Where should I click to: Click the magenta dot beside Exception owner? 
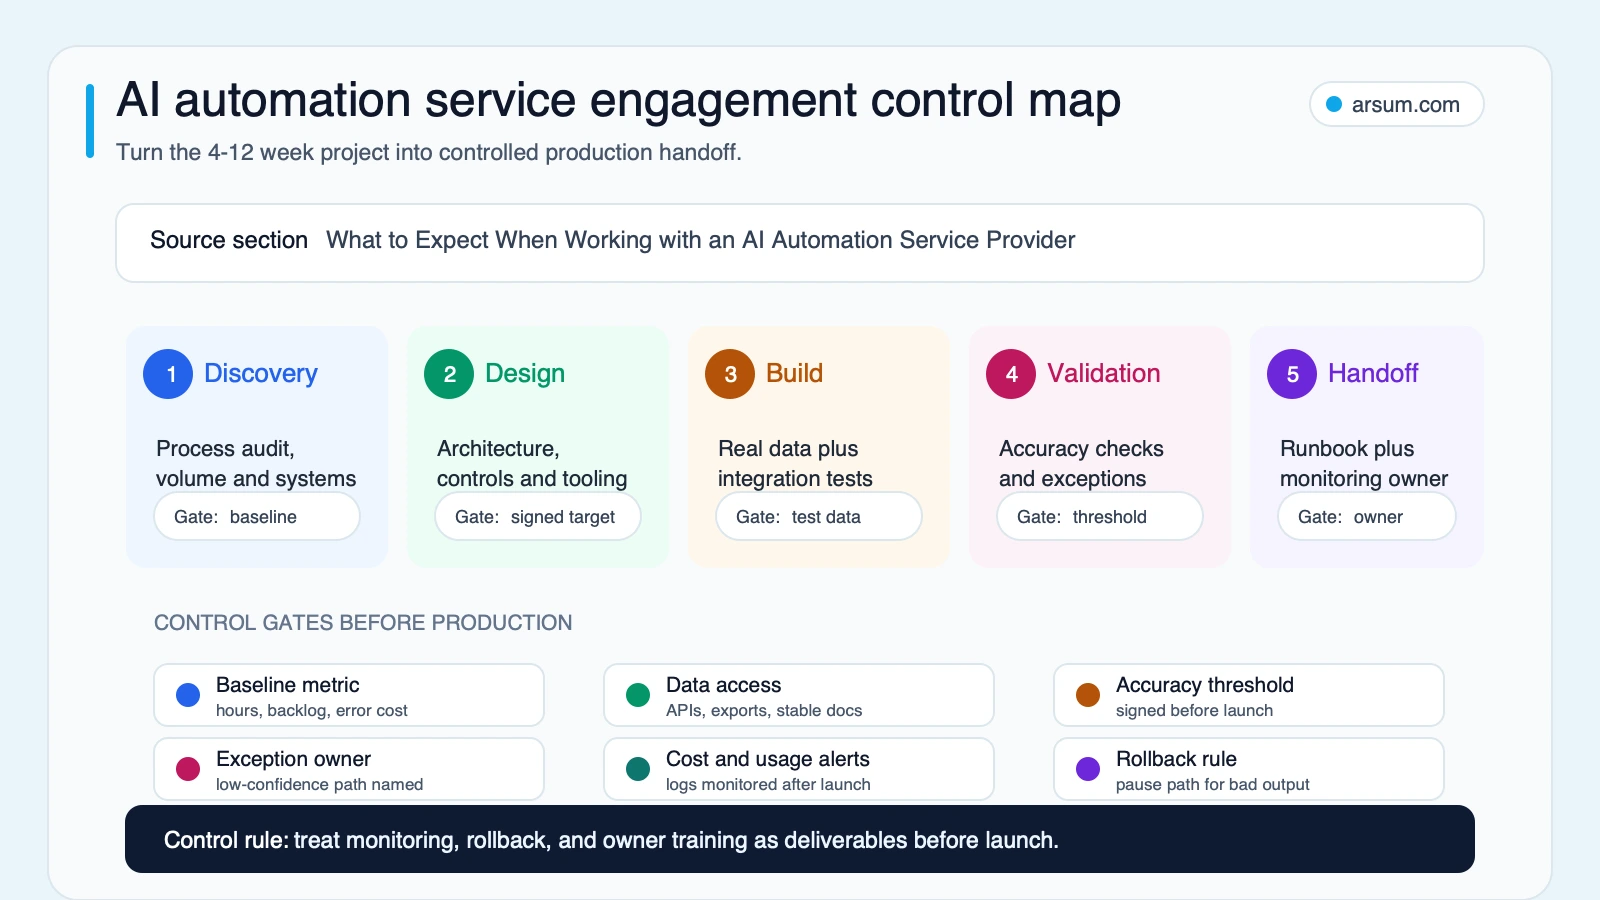[188, 769]
